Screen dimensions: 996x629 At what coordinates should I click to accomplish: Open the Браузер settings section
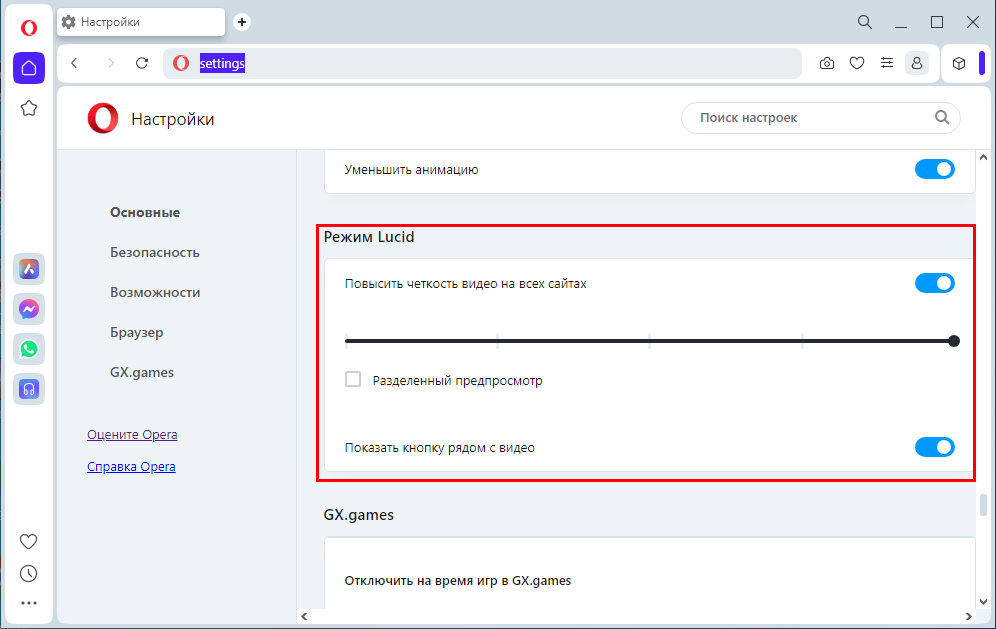(x=137, y=332)
